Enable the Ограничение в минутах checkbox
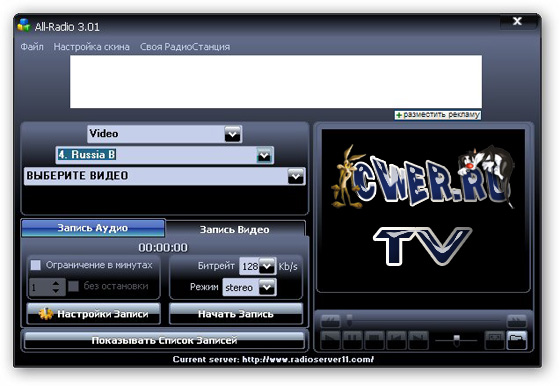The image size is (560, 386). (x=36, y=265)
